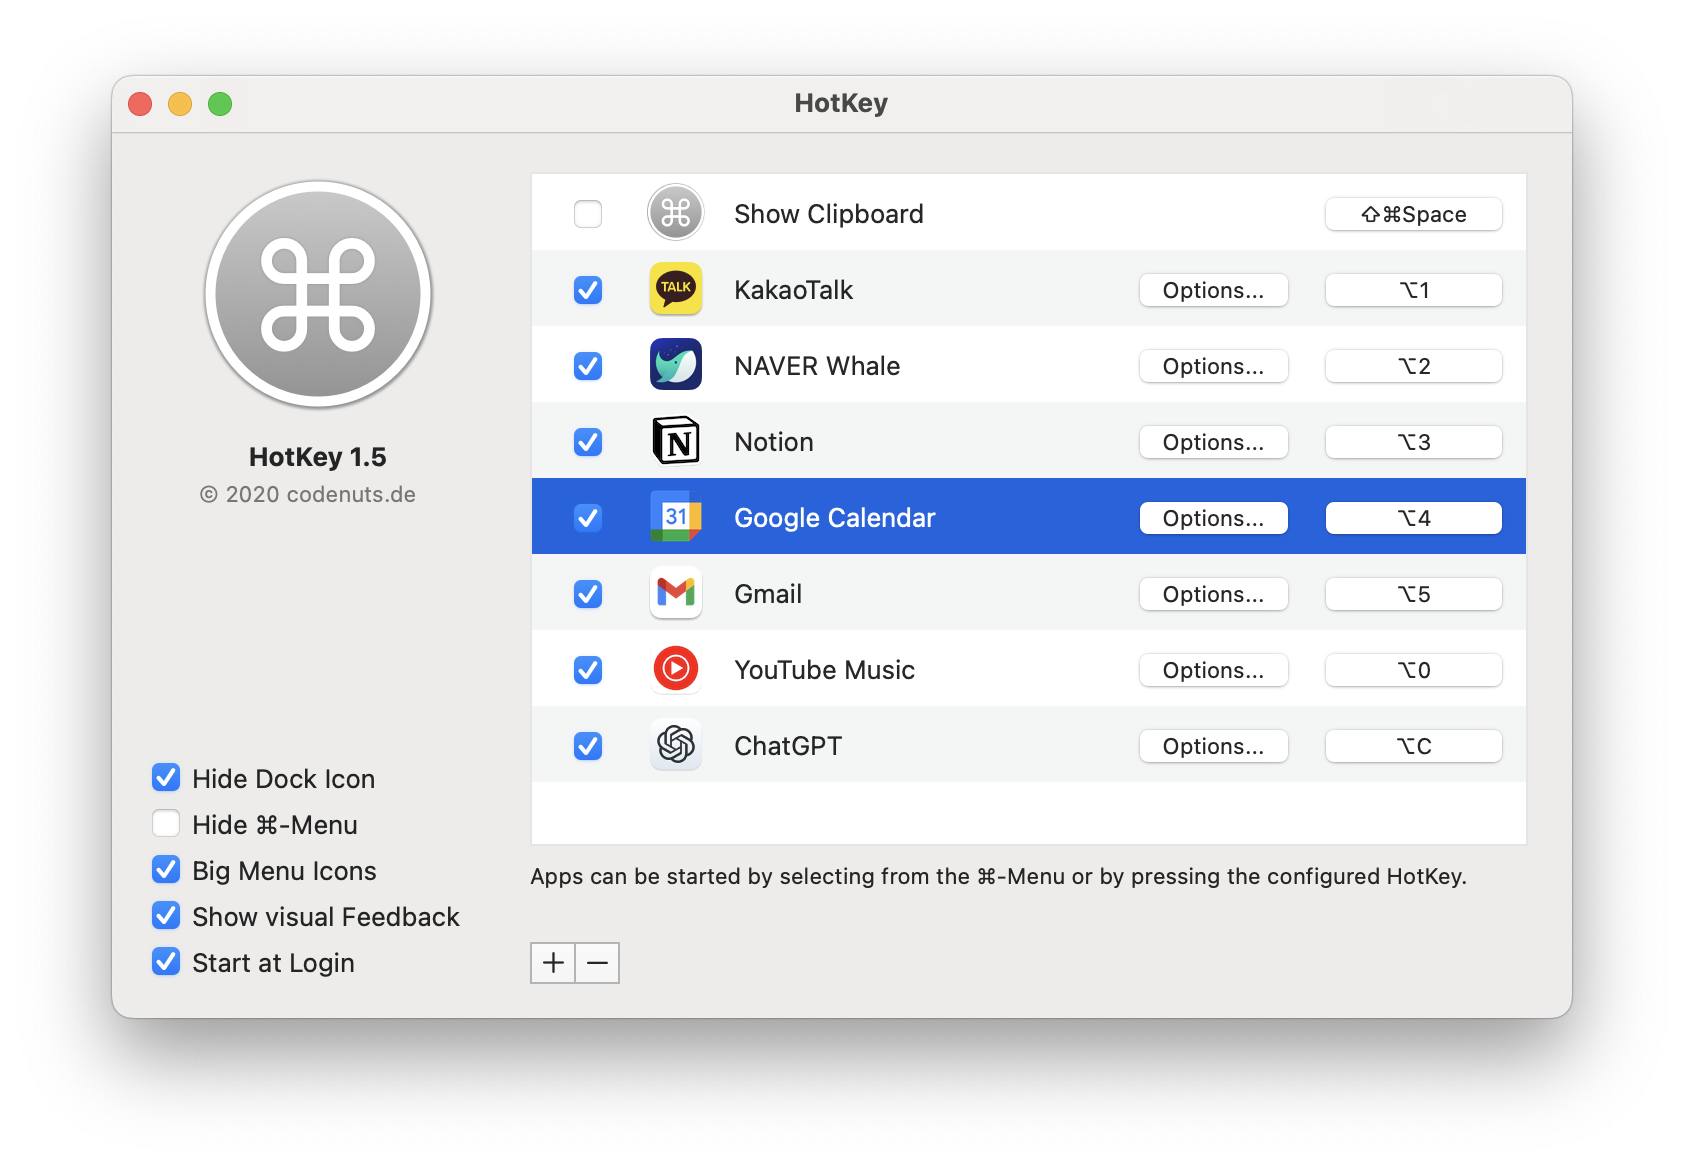Click the Google Calendar app icon
This screenshot has height=1166, width=1684.
[676, 517]
